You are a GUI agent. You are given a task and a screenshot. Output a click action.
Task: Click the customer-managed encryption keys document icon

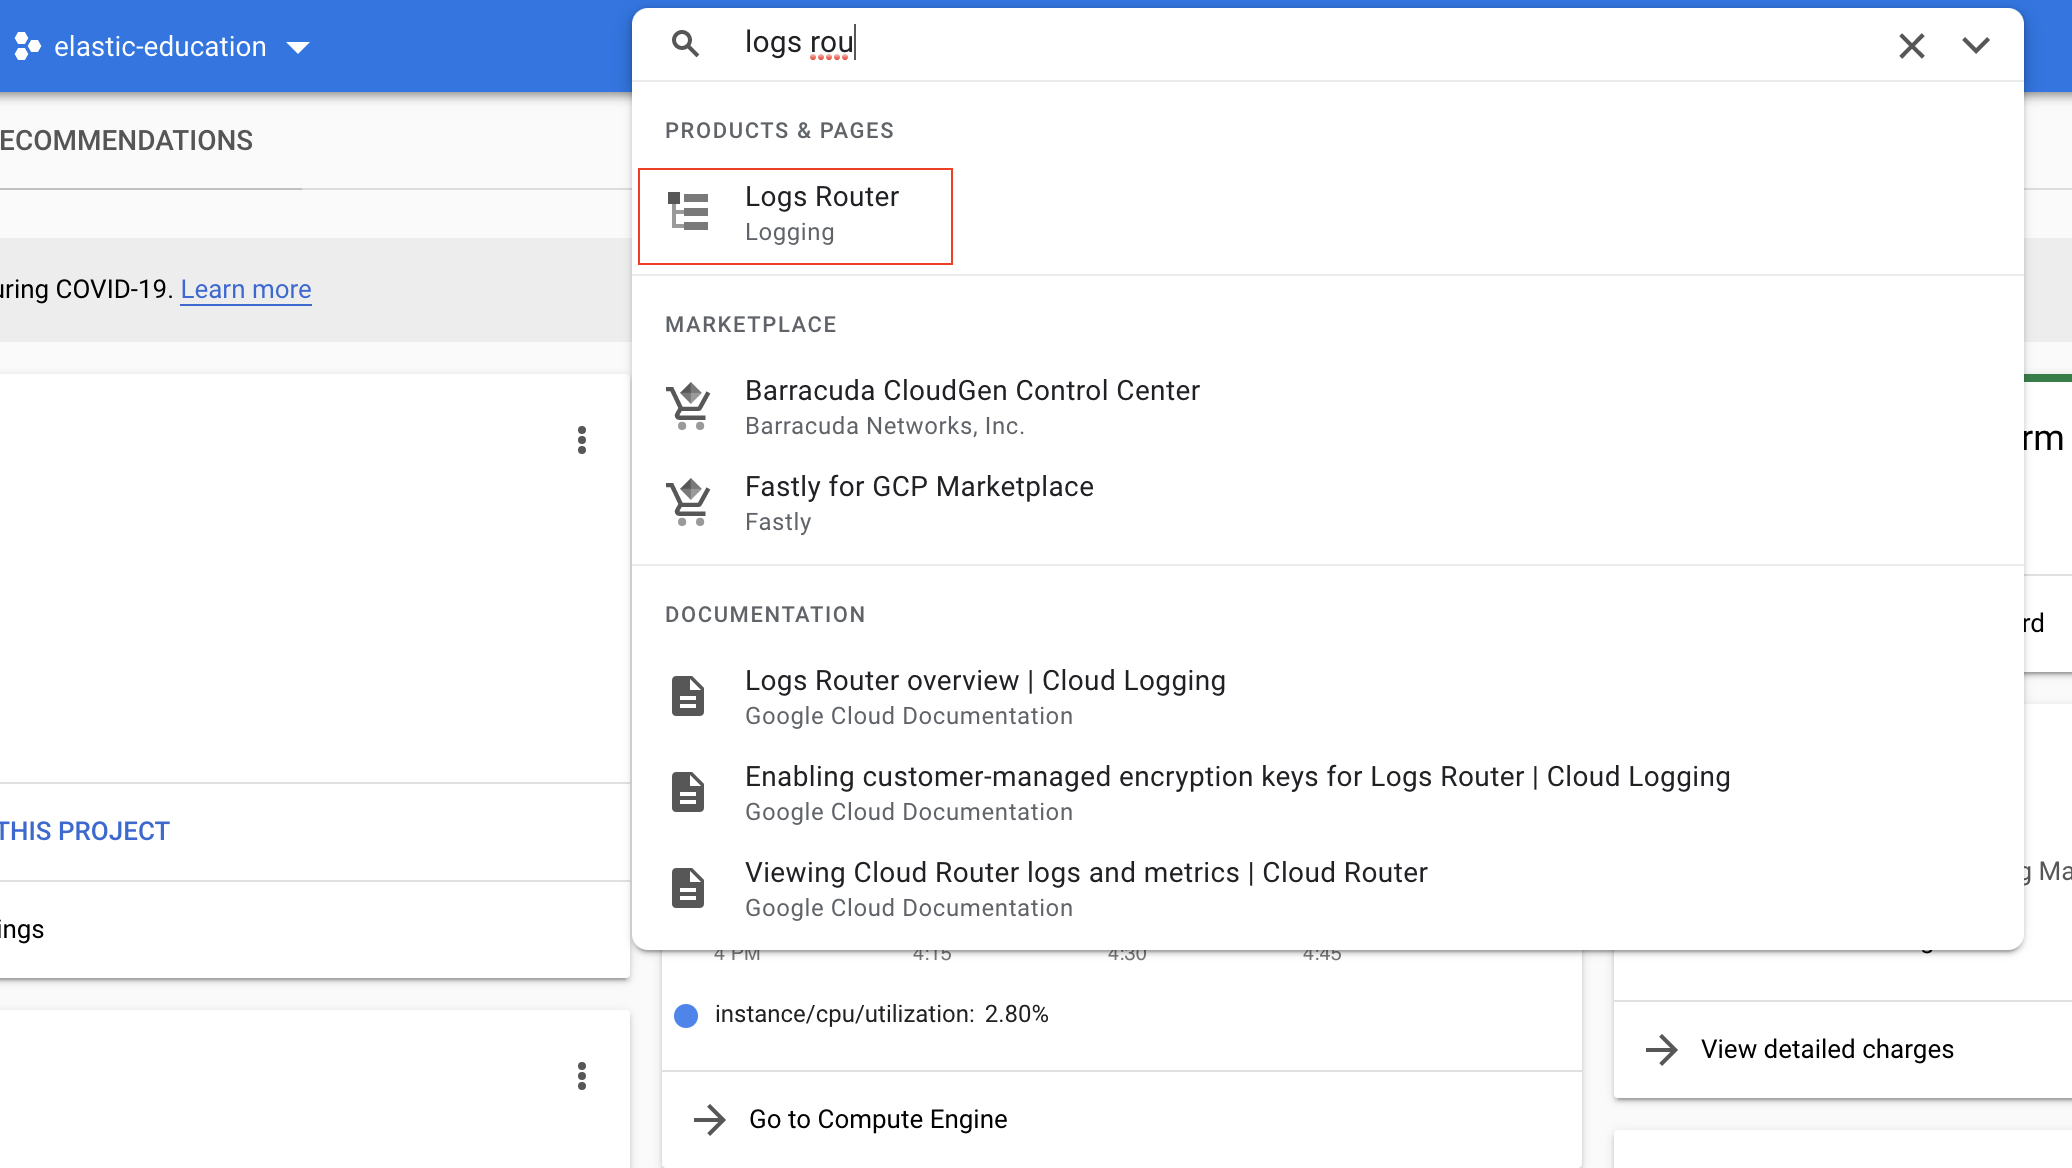[x=688, y=791]
